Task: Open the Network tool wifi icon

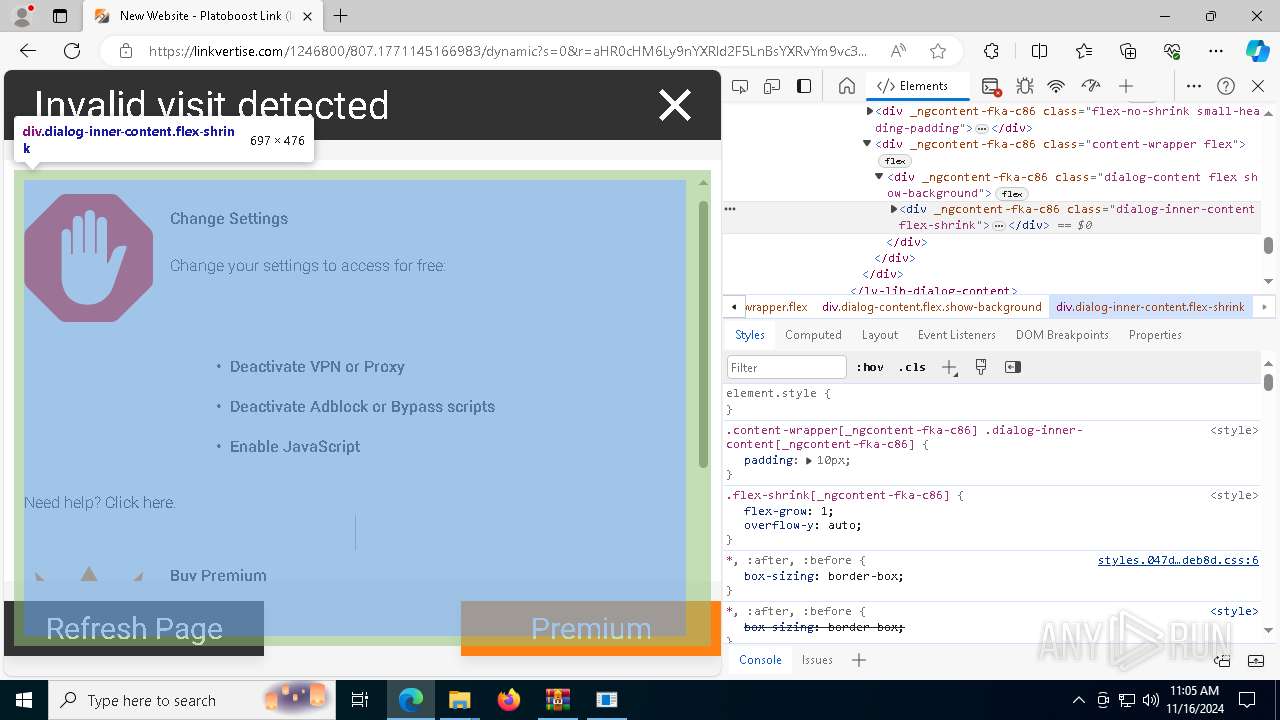Action: click(x=1056, y=86)
